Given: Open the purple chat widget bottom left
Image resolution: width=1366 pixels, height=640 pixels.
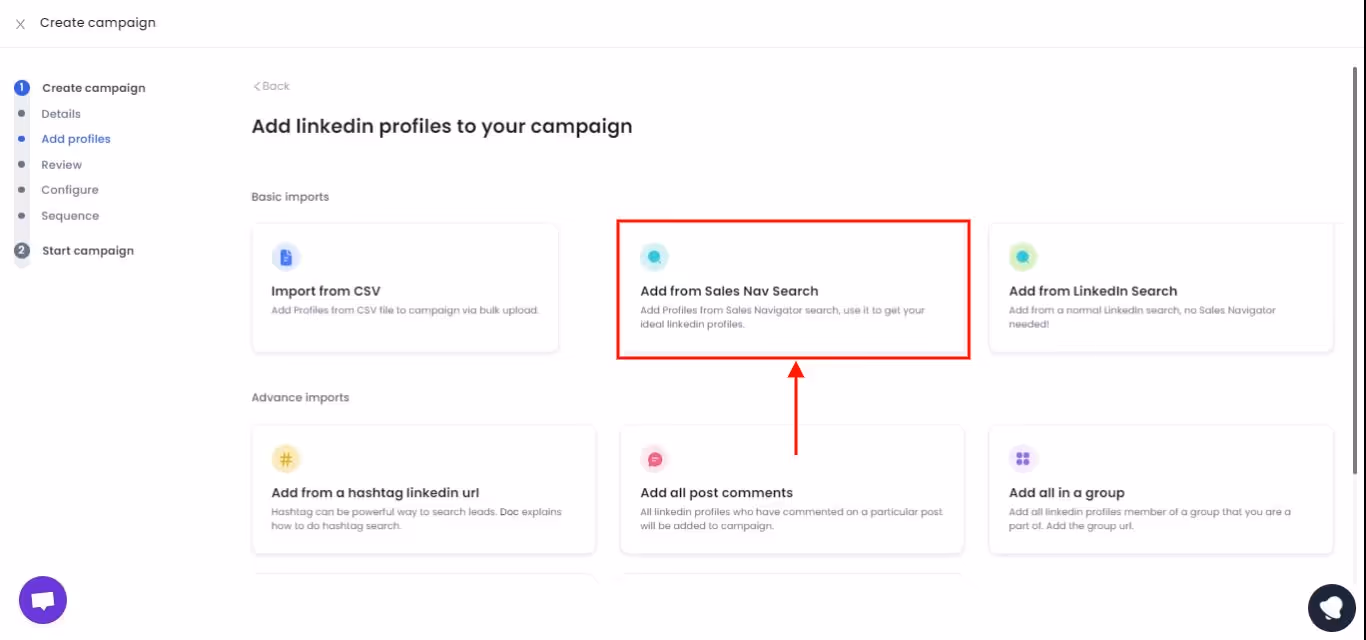Looking at the screenshot, I should click(42, 598).
